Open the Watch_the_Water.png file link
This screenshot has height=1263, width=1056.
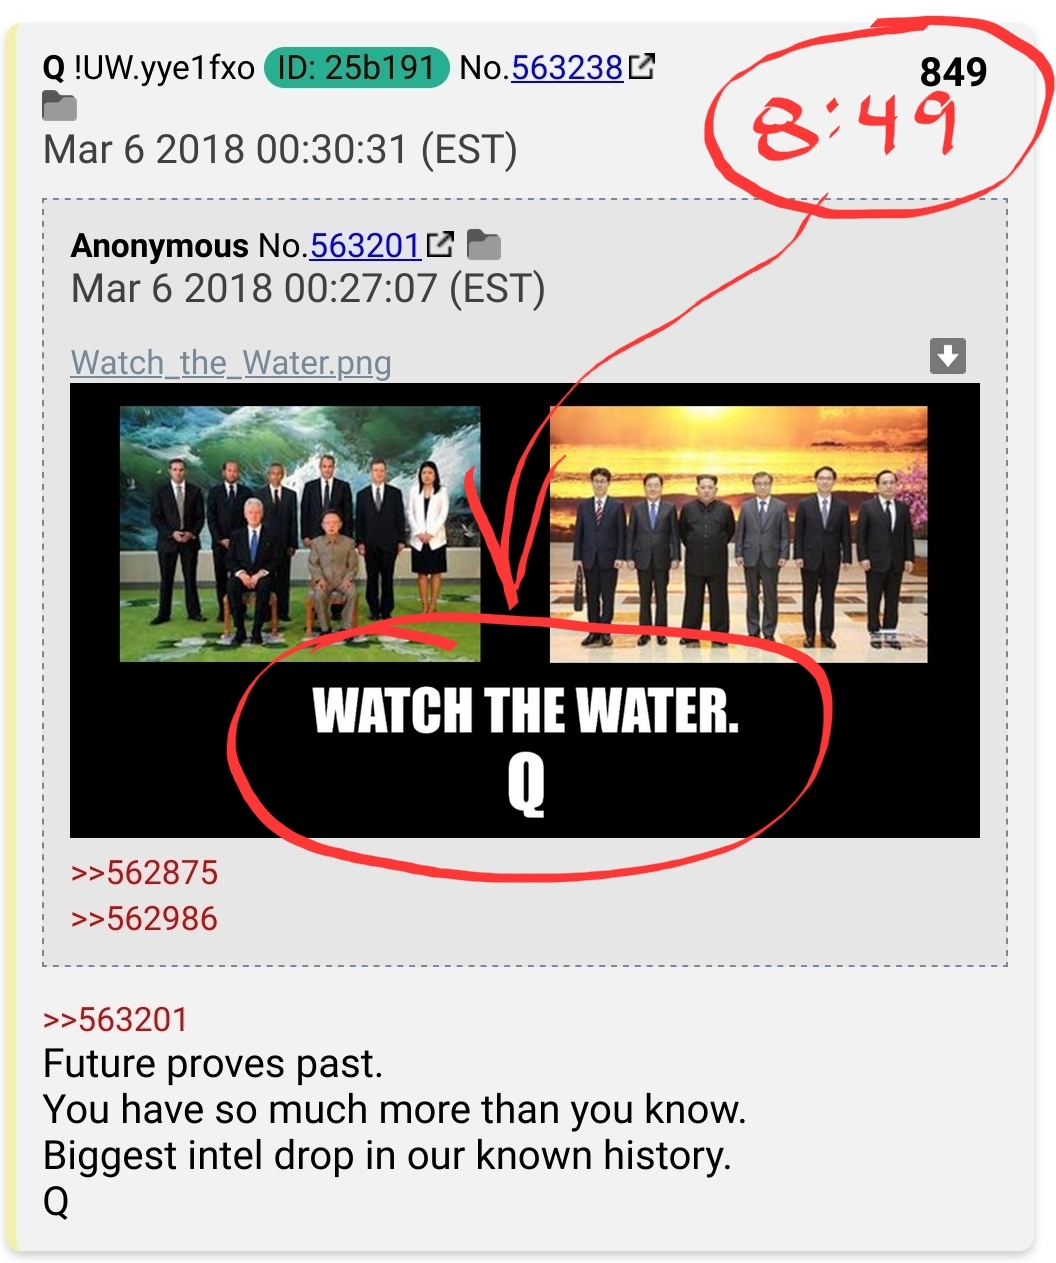(x=231, y=362)
